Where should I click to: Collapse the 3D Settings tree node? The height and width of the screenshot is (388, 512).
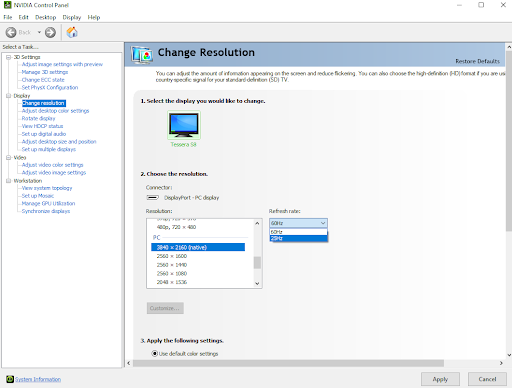(9, 57)
